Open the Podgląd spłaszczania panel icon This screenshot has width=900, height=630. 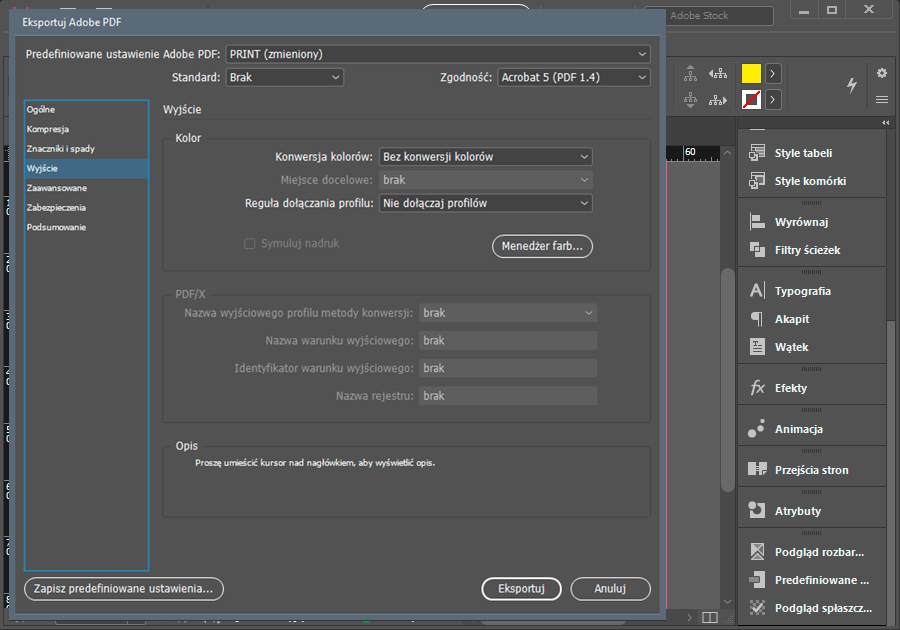(757, 608)
